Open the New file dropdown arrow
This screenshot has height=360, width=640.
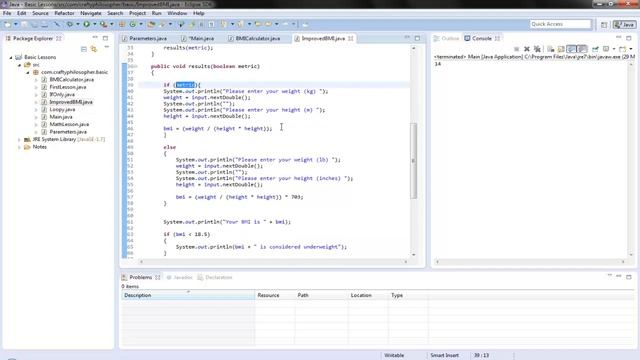point(16,24)
